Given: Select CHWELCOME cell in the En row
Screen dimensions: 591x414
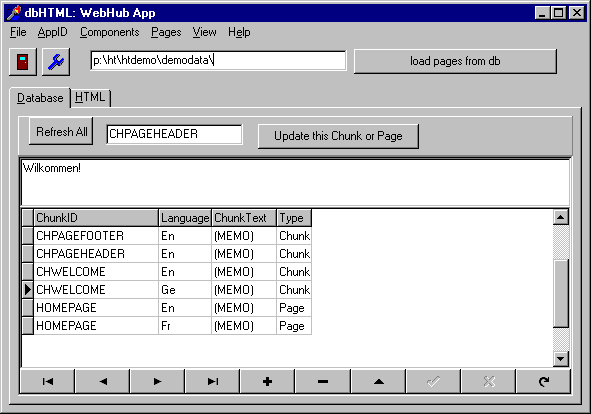Looking at the screenshot, I should tap(96, 272).
